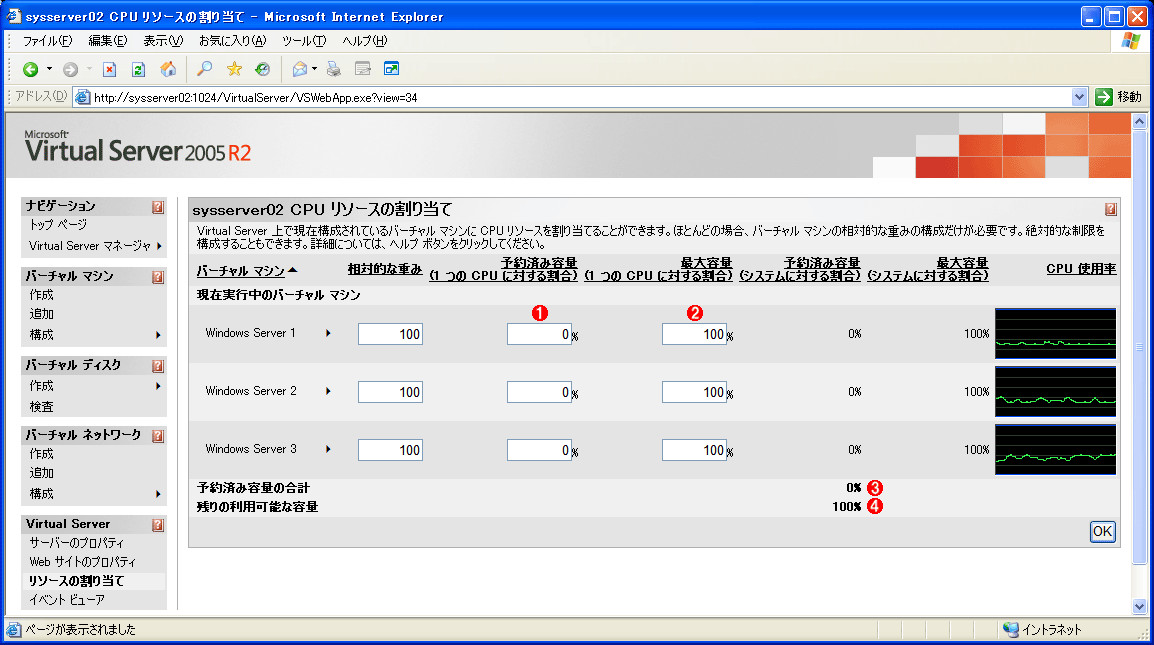This screenshot has height=645, width=1154.
Task: Open help icon beside バーチャル ネットワーク heading
Action: (157, 436)
